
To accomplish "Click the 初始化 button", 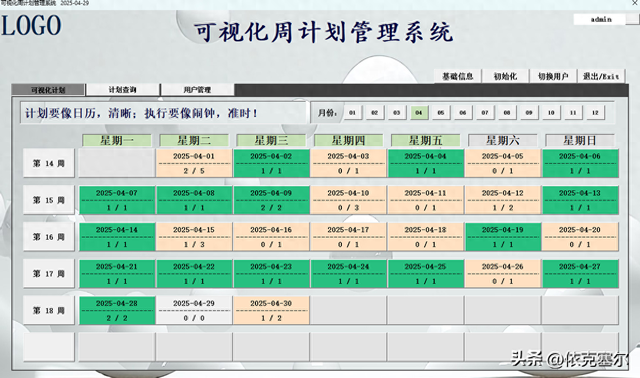I will [505, 76].
